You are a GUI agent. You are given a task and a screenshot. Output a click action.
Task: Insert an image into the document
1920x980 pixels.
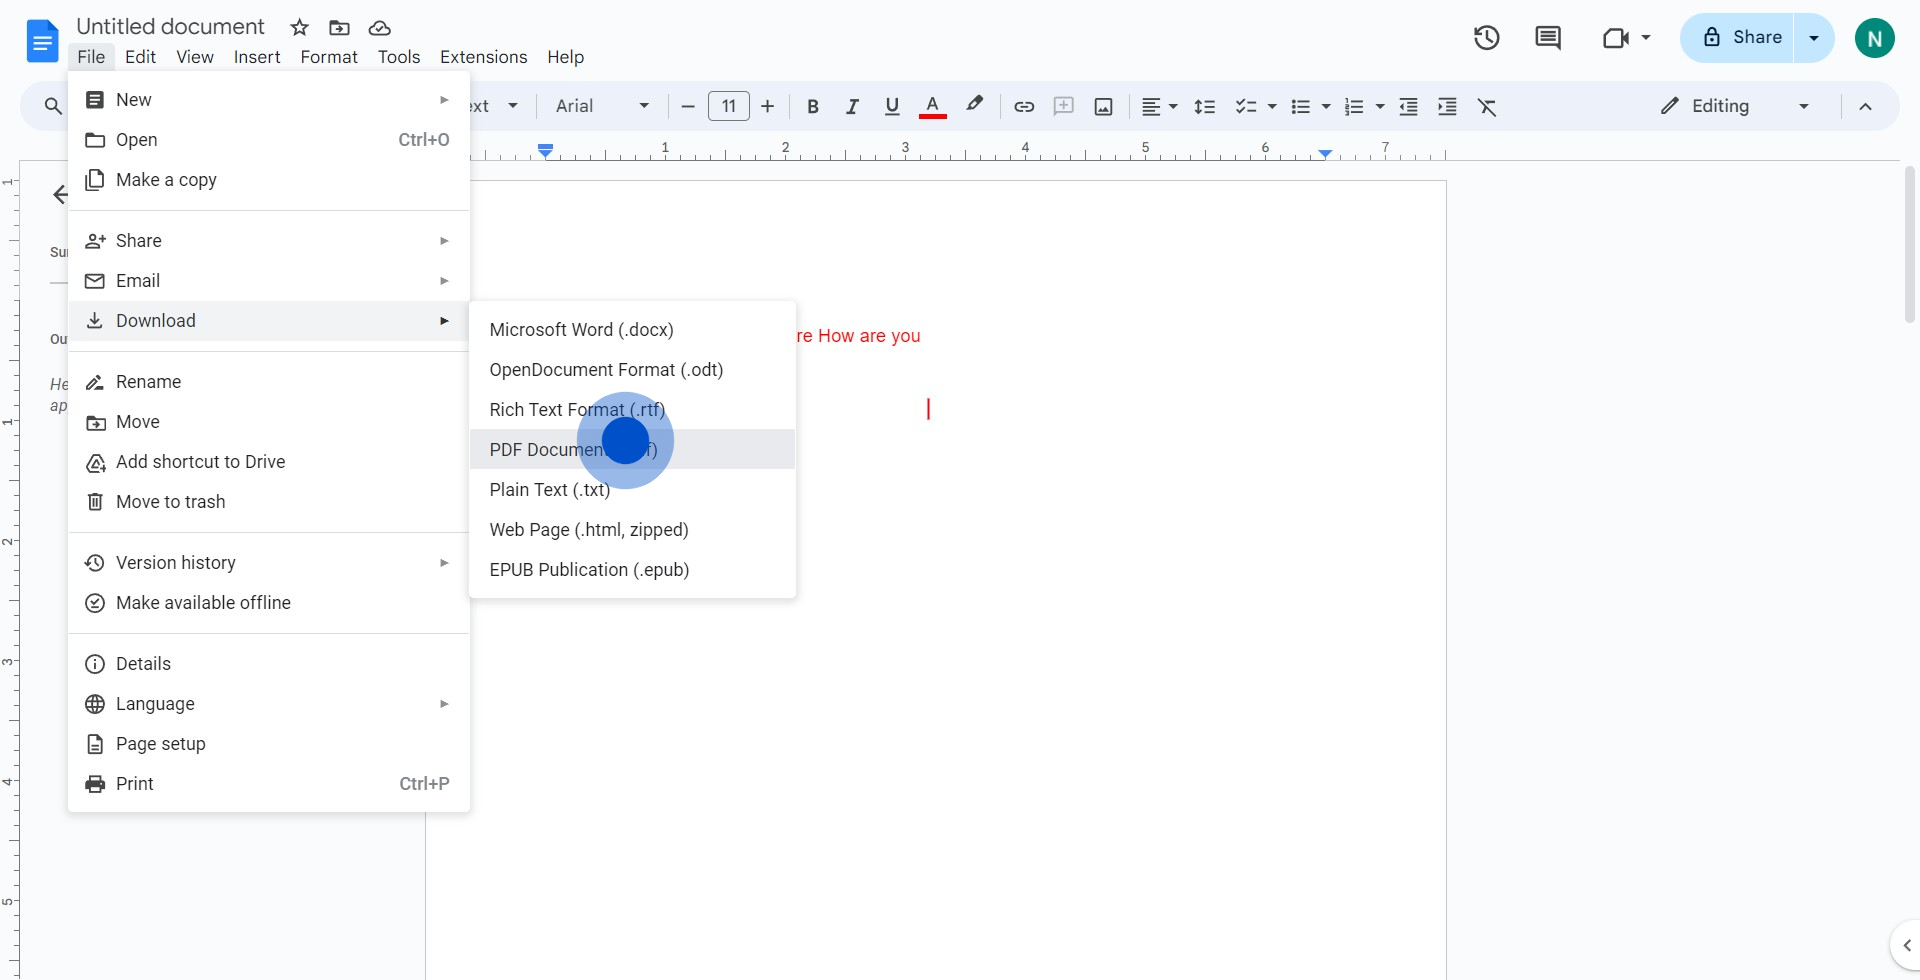pyautogui.click(x=1103, y=106)
